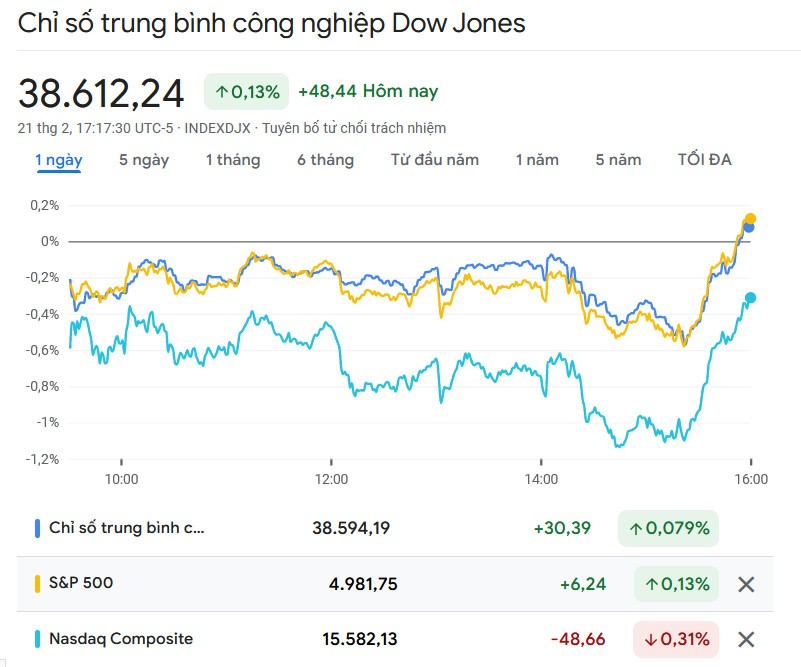Show the TỐI ĐA time range
Viewport: 801px width, 667px height.
[x=704, y=160]
